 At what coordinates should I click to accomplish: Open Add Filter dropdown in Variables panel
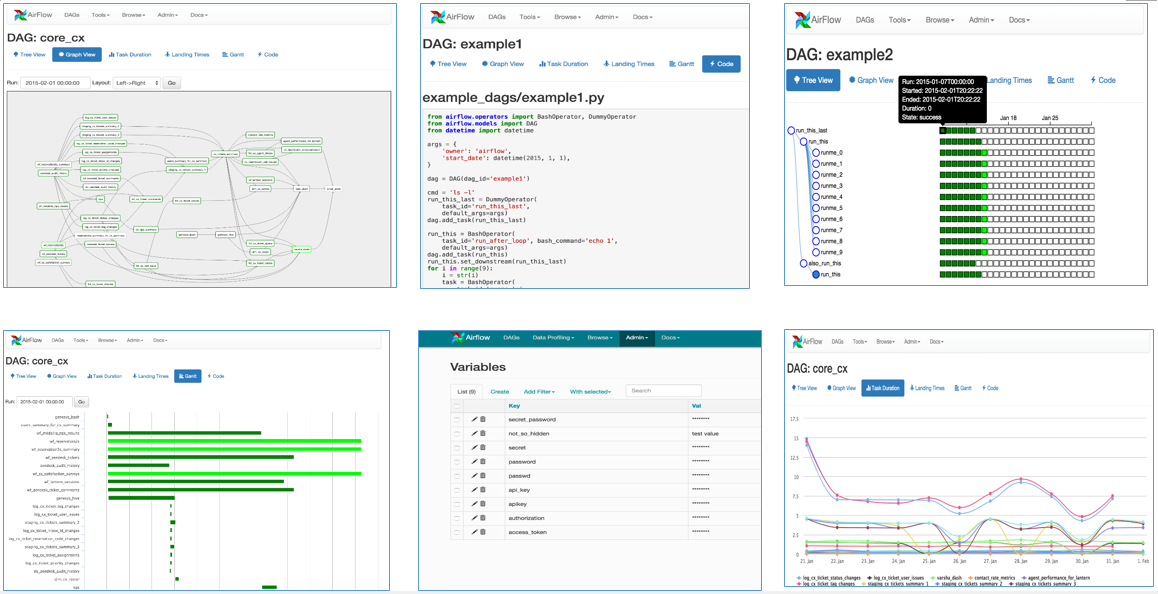pos(538,392)
